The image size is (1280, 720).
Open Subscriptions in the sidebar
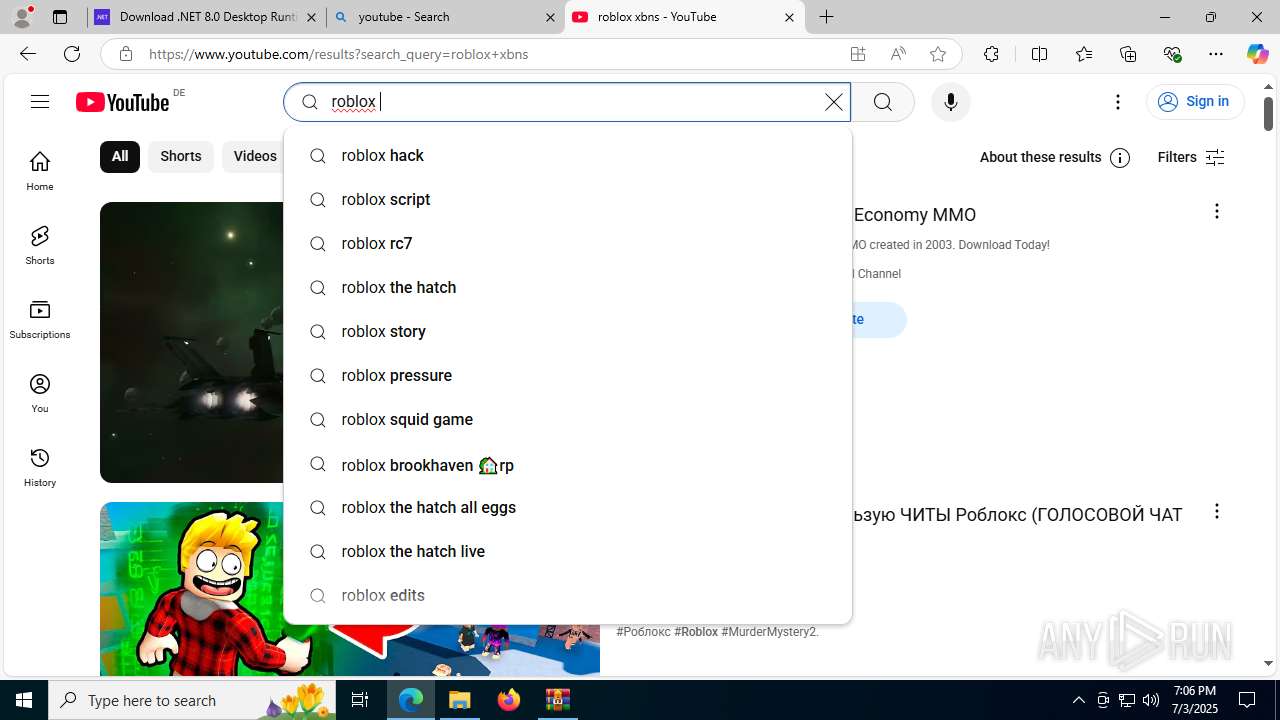(40, 319)
